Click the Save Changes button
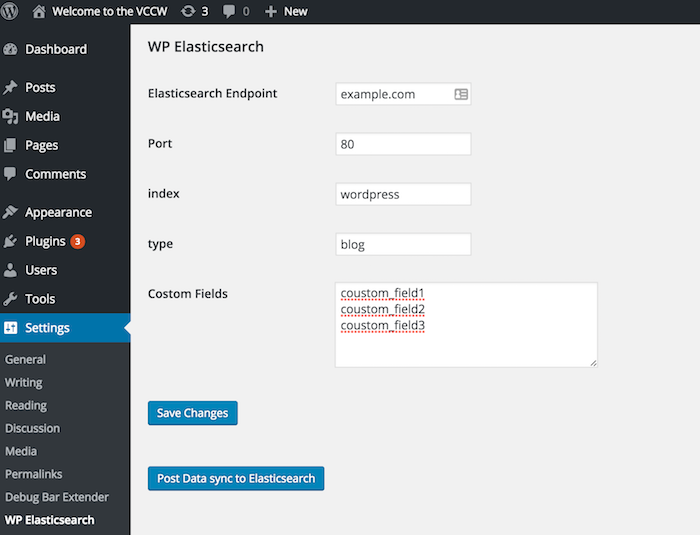The width and height of the screenshot is (700, 535). tap(192, 413)
